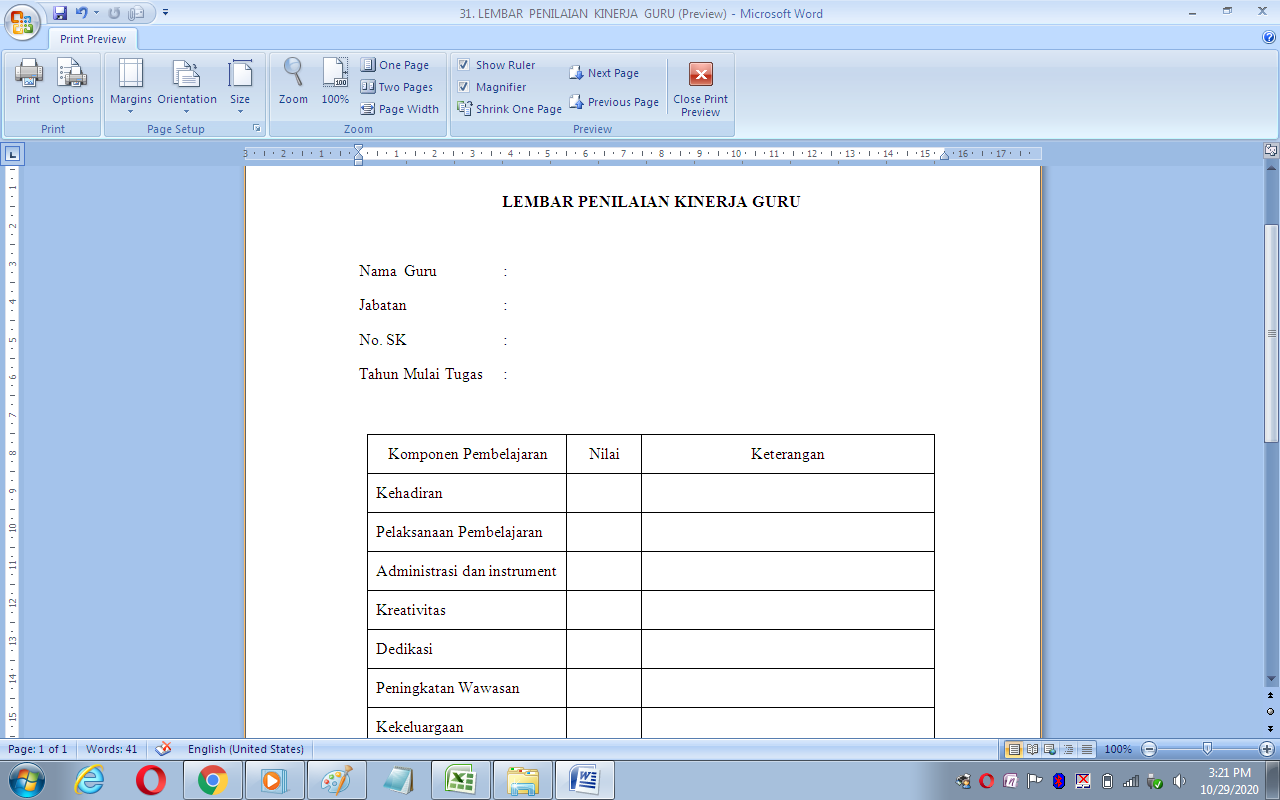Click the Print icon in the ribbon
This screenshot has width=1280, height=800.
coord(28,80)
